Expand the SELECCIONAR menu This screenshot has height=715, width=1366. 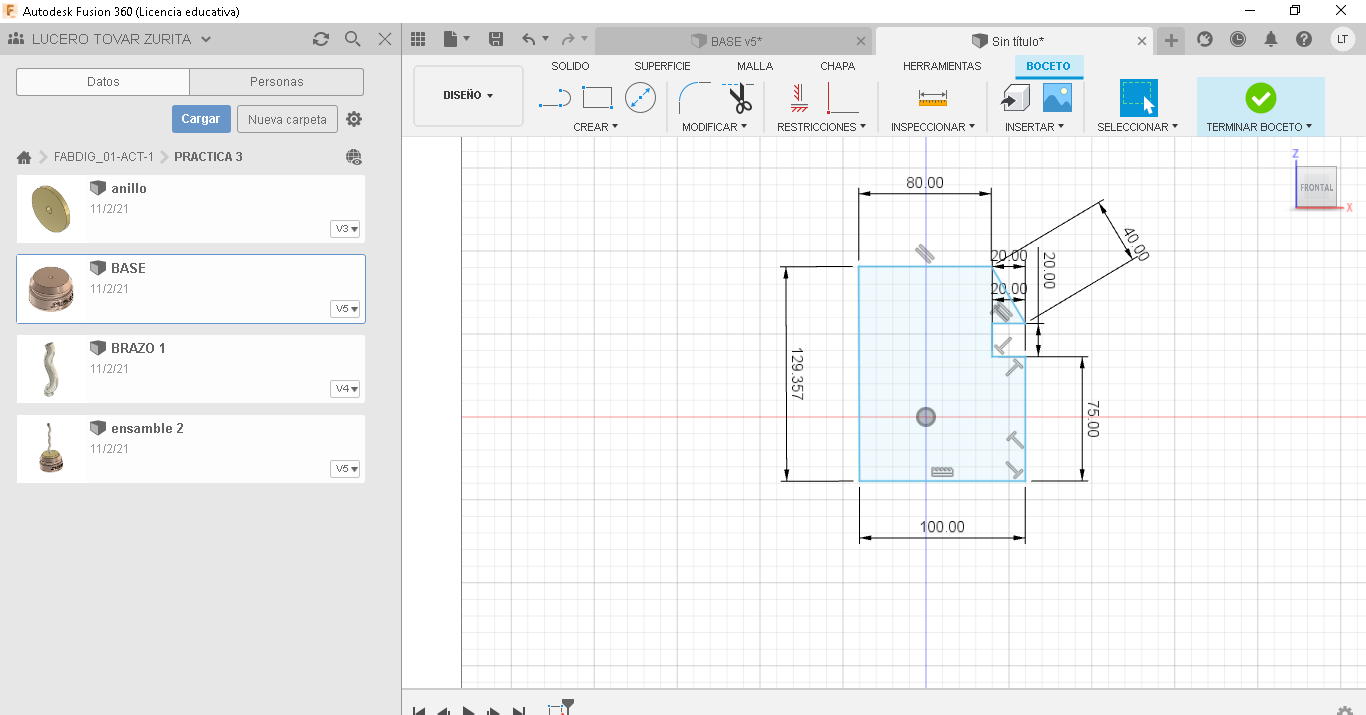point(1137,127)
